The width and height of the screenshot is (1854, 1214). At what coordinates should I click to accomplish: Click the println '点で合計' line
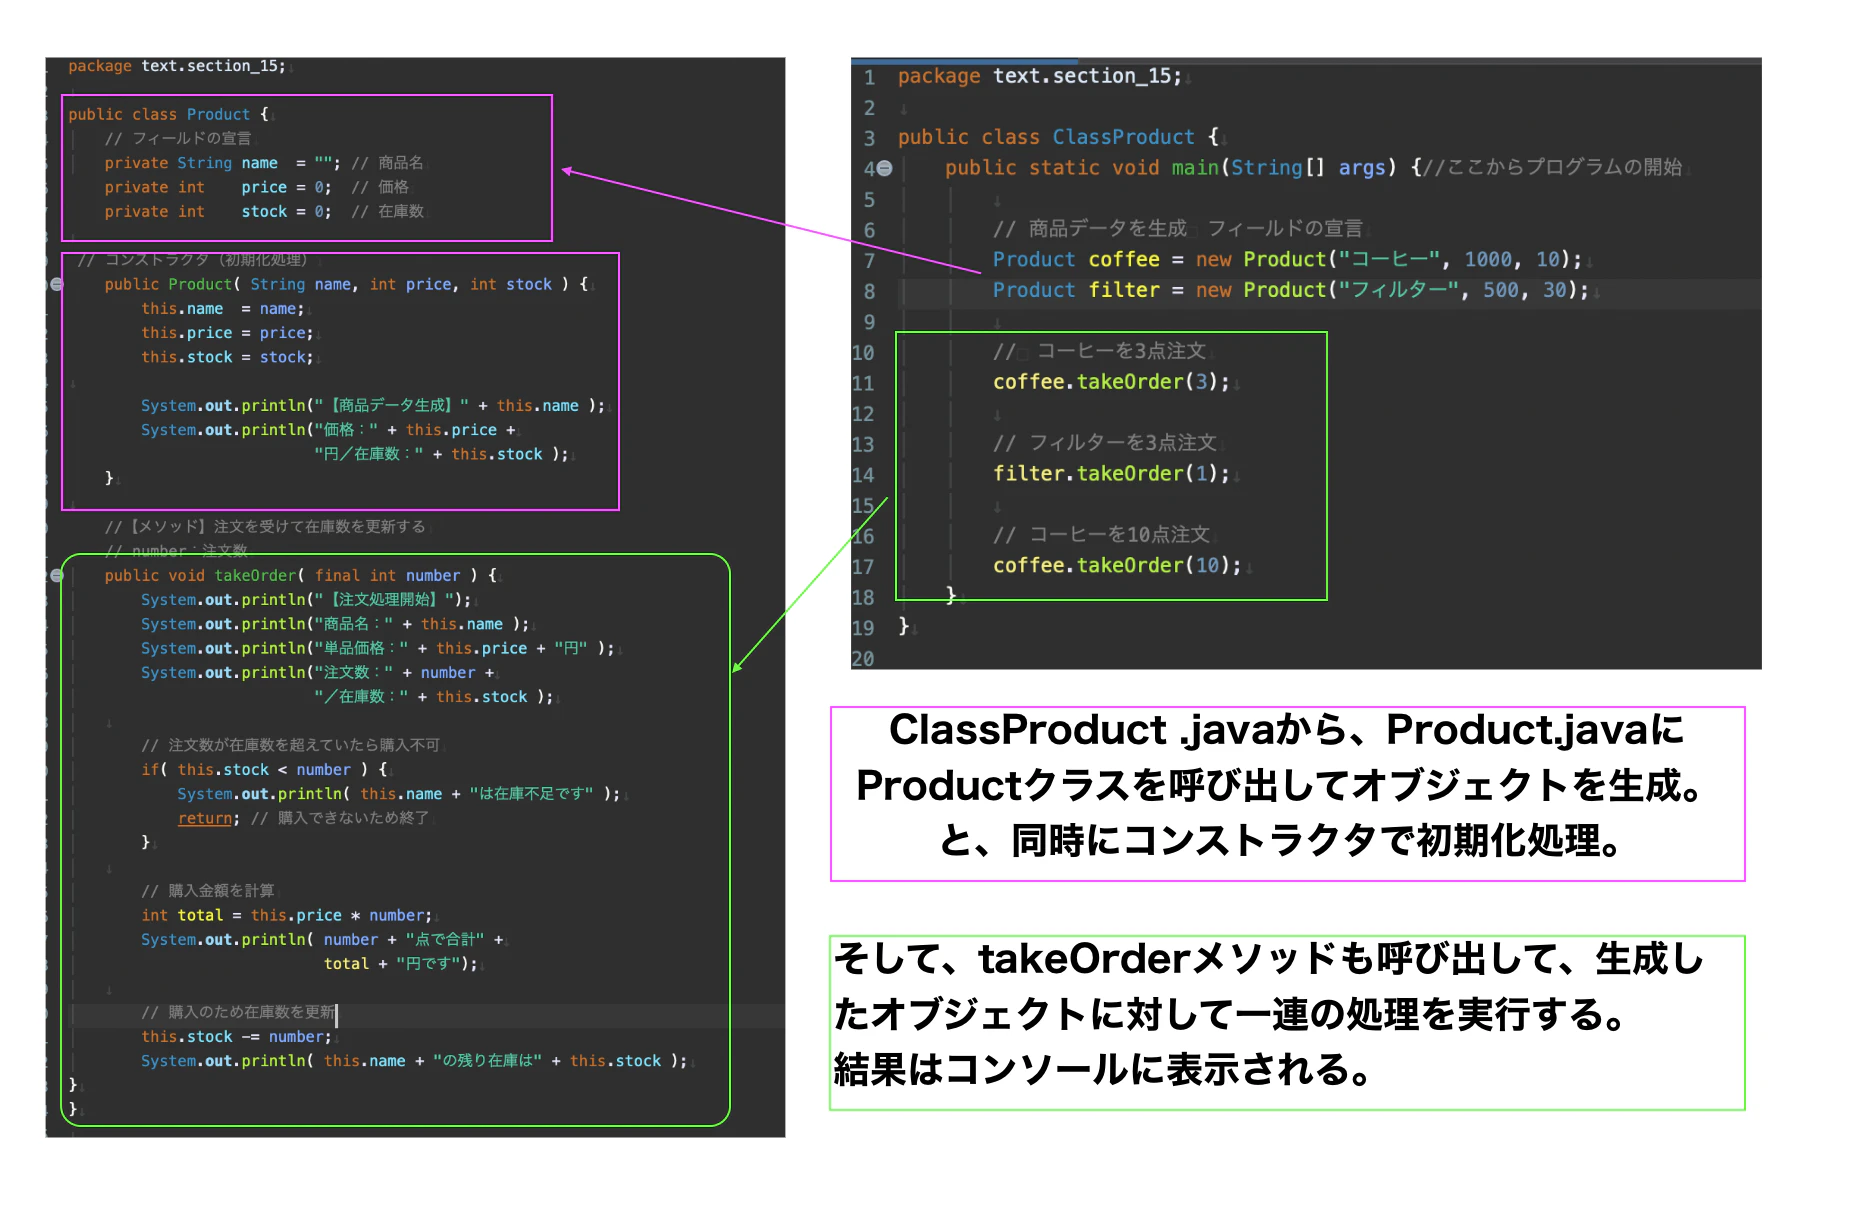tap(322, 940)
